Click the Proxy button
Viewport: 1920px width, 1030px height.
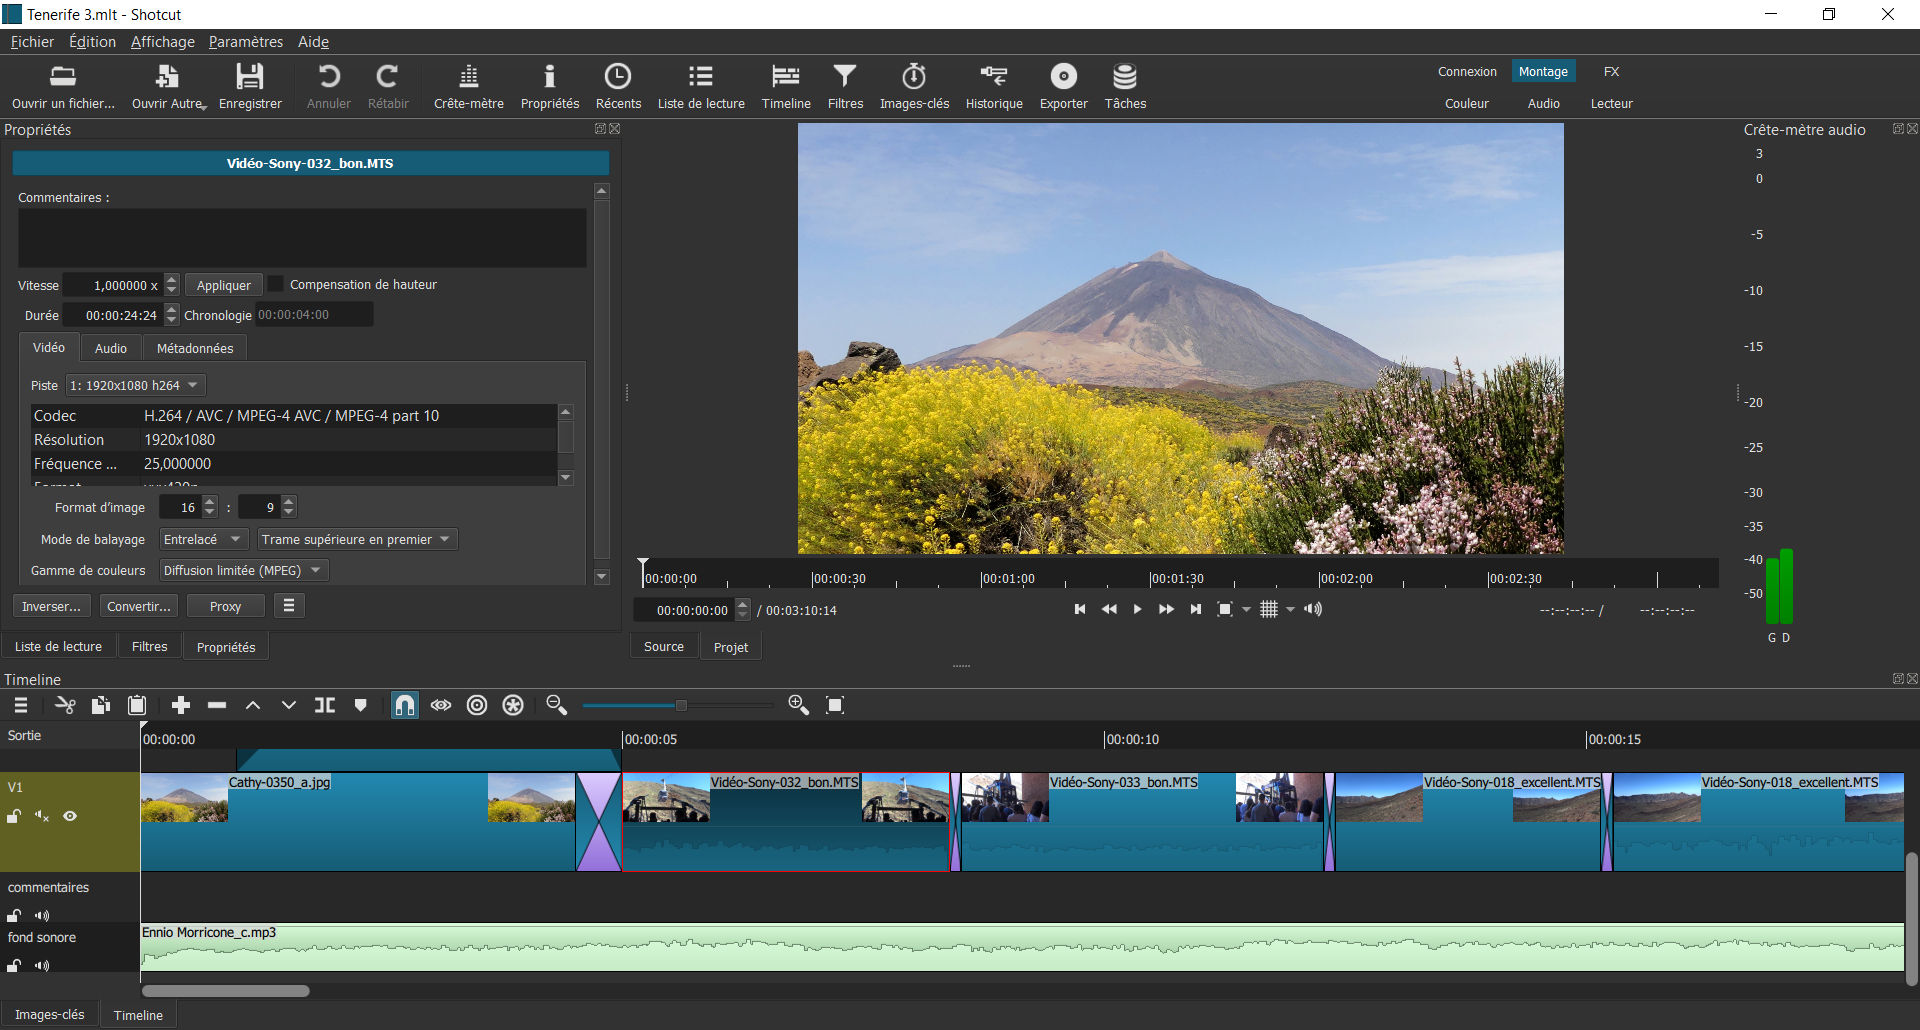coord(225,605)
